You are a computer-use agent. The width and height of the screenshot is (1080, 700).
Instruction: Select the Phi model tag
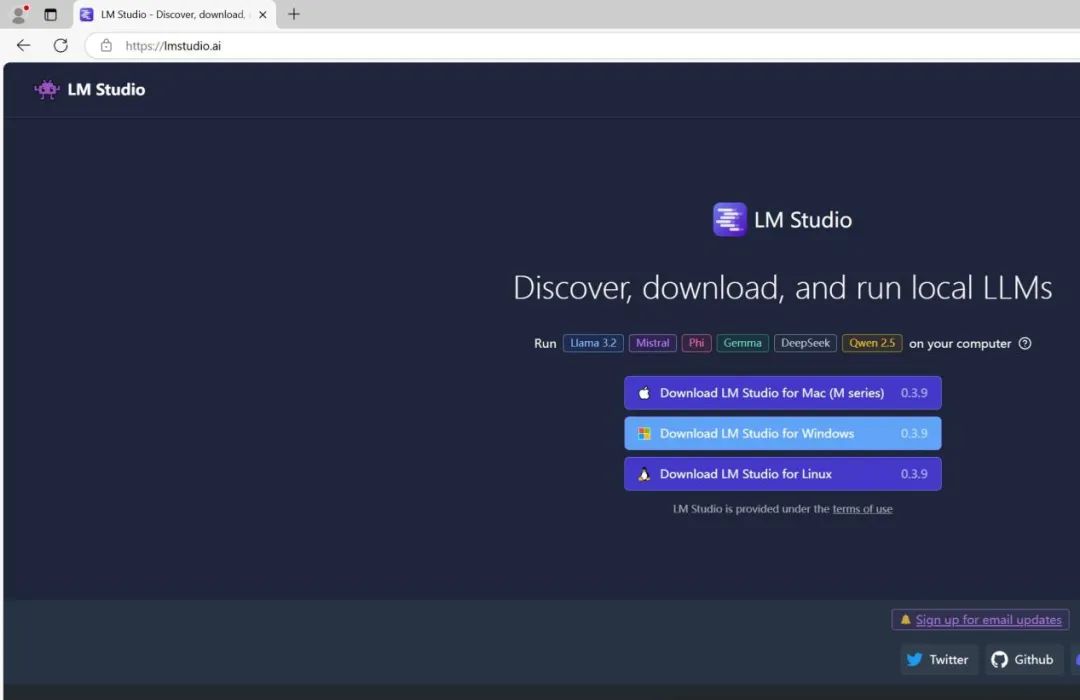pos(696,343)
